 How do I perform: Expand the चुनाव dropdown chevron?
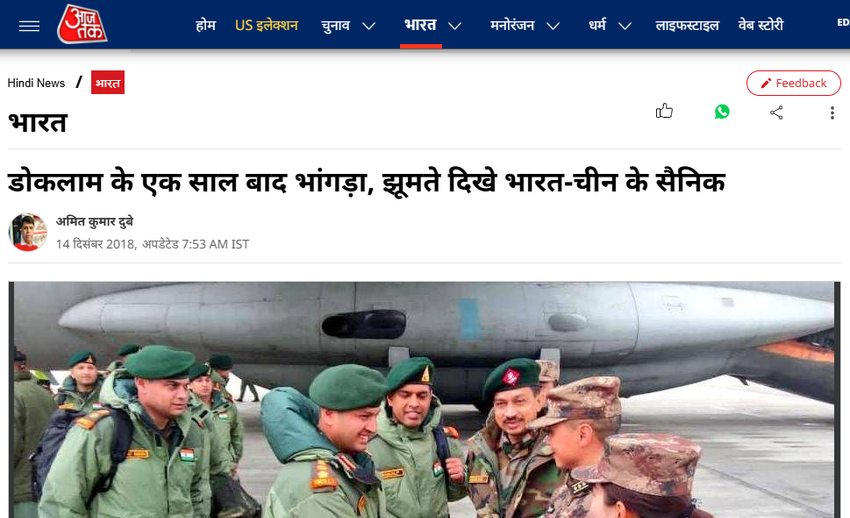pyautogui.click(x=369, y=26)
